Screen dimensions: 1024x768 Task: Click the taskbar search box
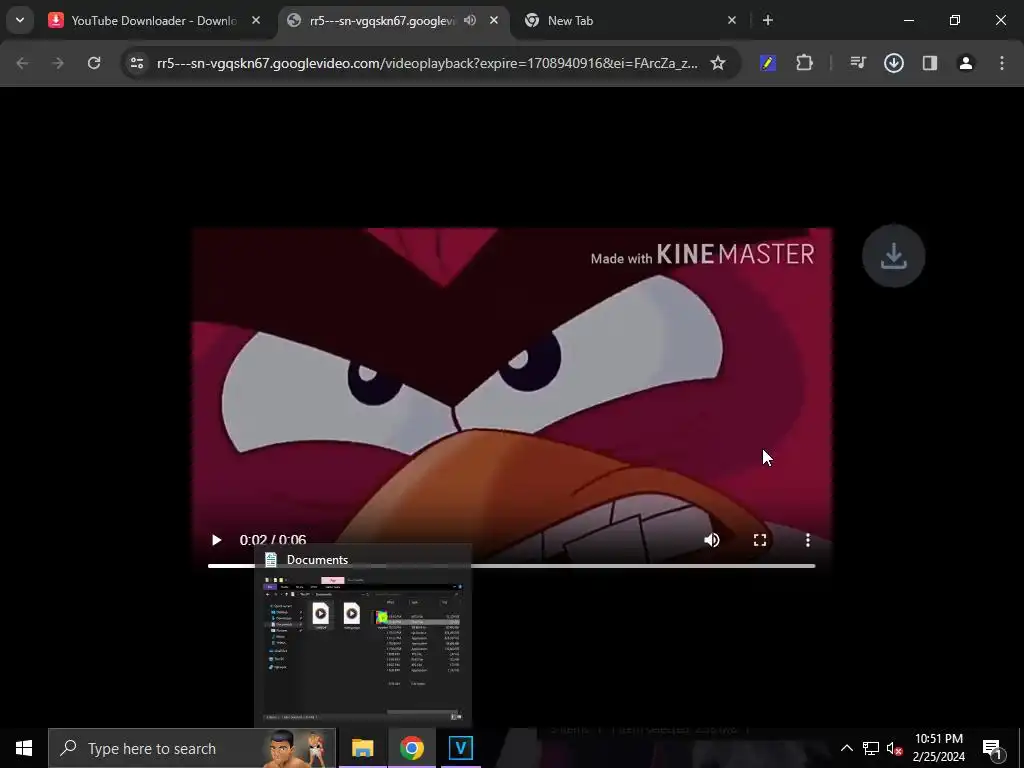(192, 748)
